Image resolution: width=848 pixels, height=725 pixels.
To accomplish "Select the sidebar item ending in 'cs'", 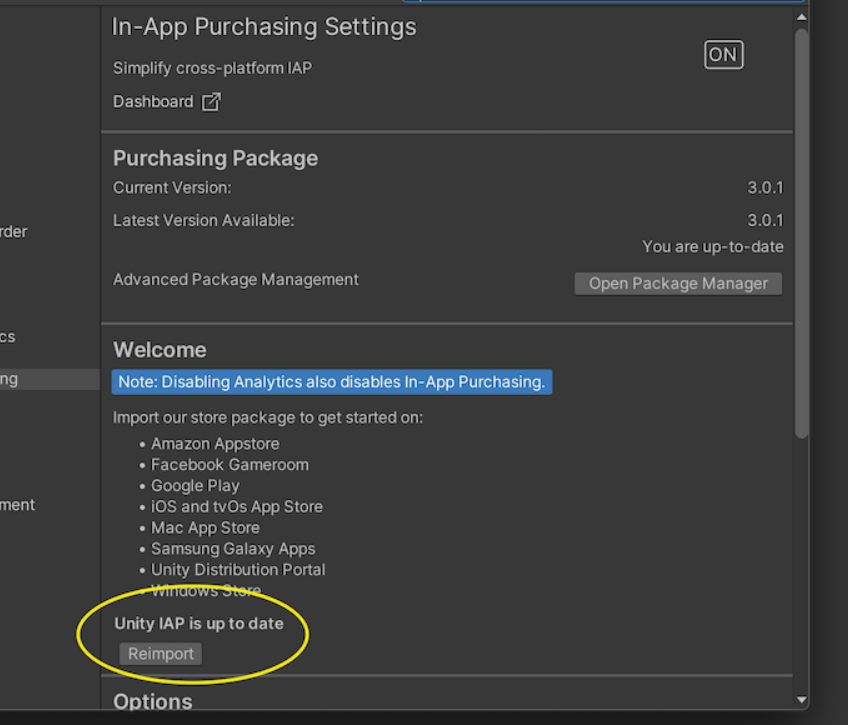I will click(8, 337).
